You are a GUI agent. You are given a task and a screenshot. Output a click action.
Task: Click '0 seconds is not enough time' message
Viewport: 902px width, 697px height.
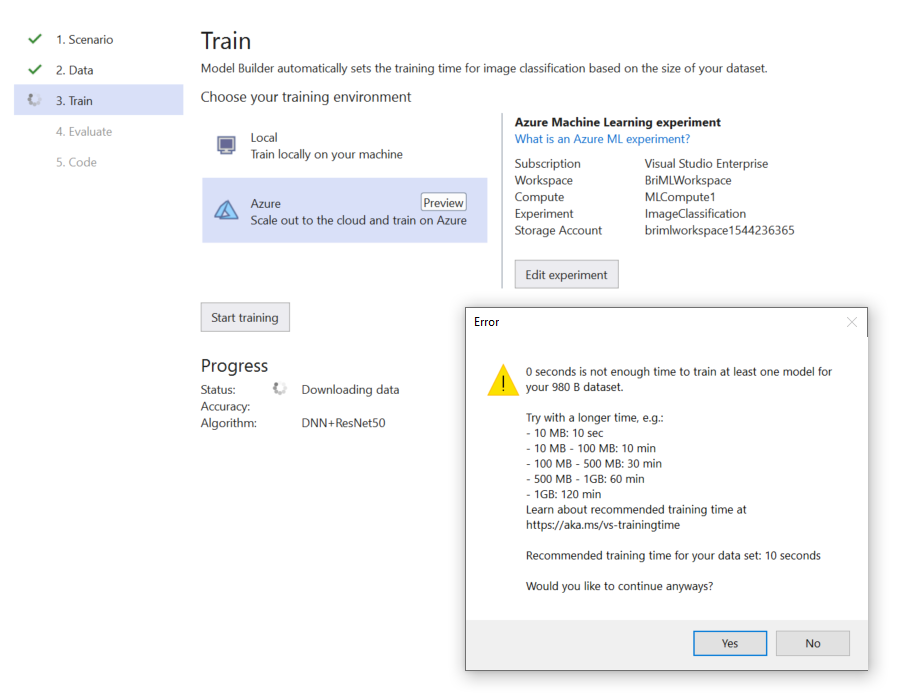pyautogui.click(x=679, y=379)
